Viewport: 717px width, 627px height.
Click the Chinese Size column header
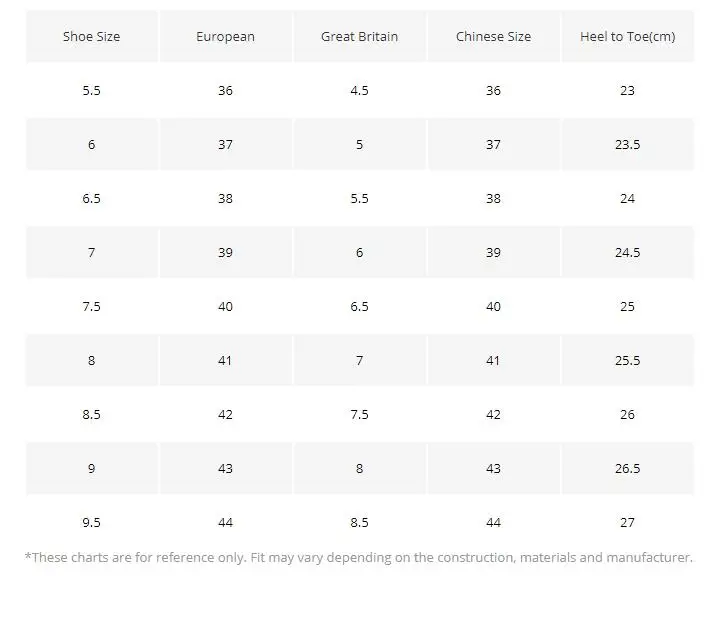click(x=493, y=36)
